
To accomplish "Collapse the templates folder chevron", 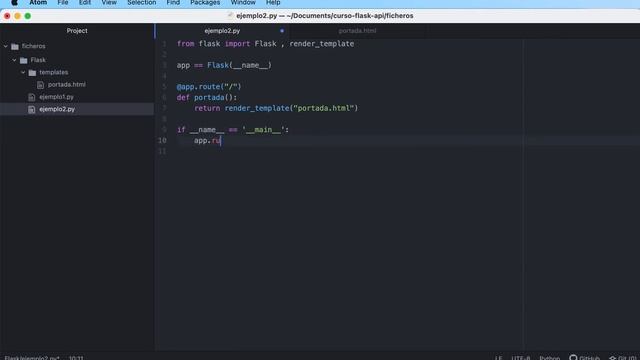I will point(23,72).
